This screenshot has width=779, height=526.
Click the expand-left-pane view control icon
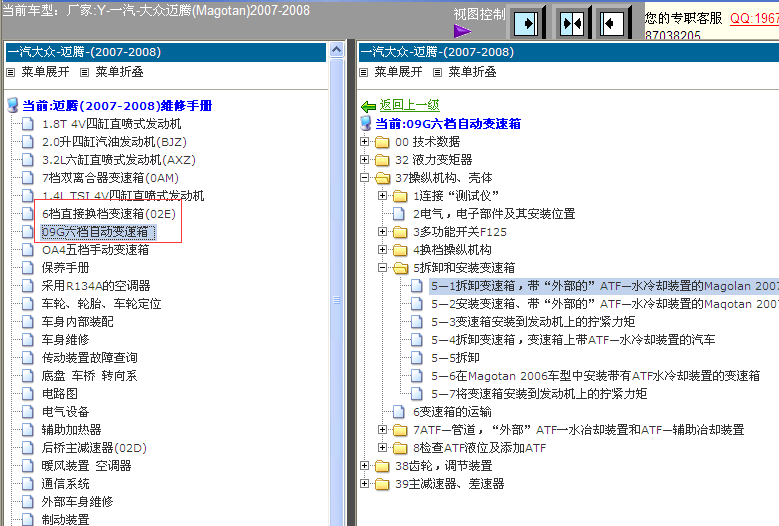(x=611, y=23)
